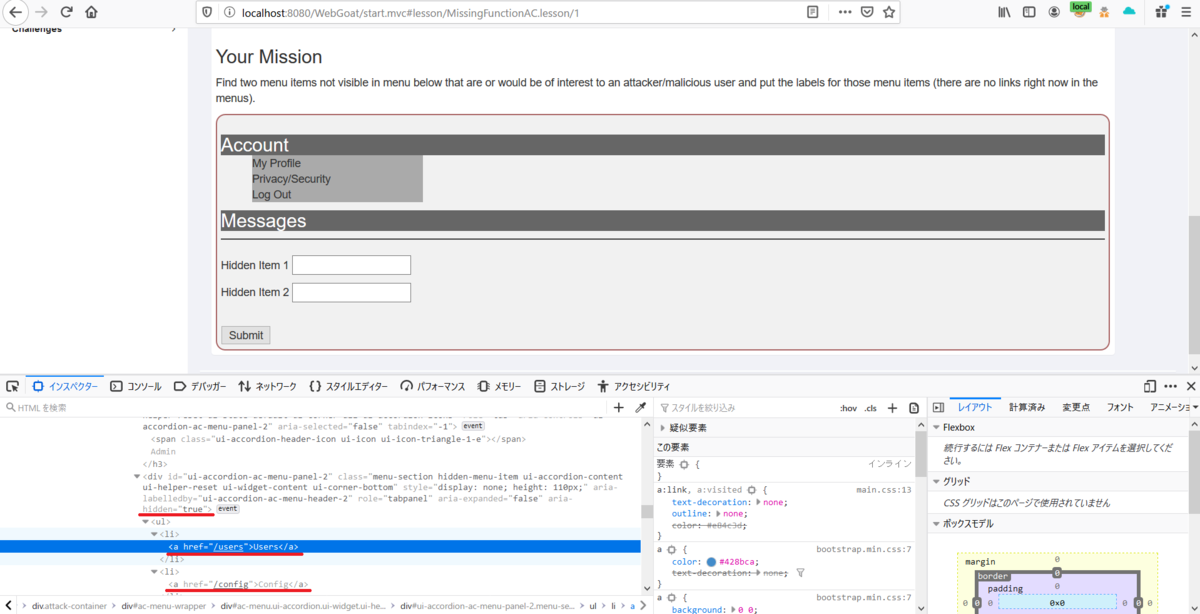
Task: Open the Firefox account avatar icon
Action: [x=1054, y=12]
